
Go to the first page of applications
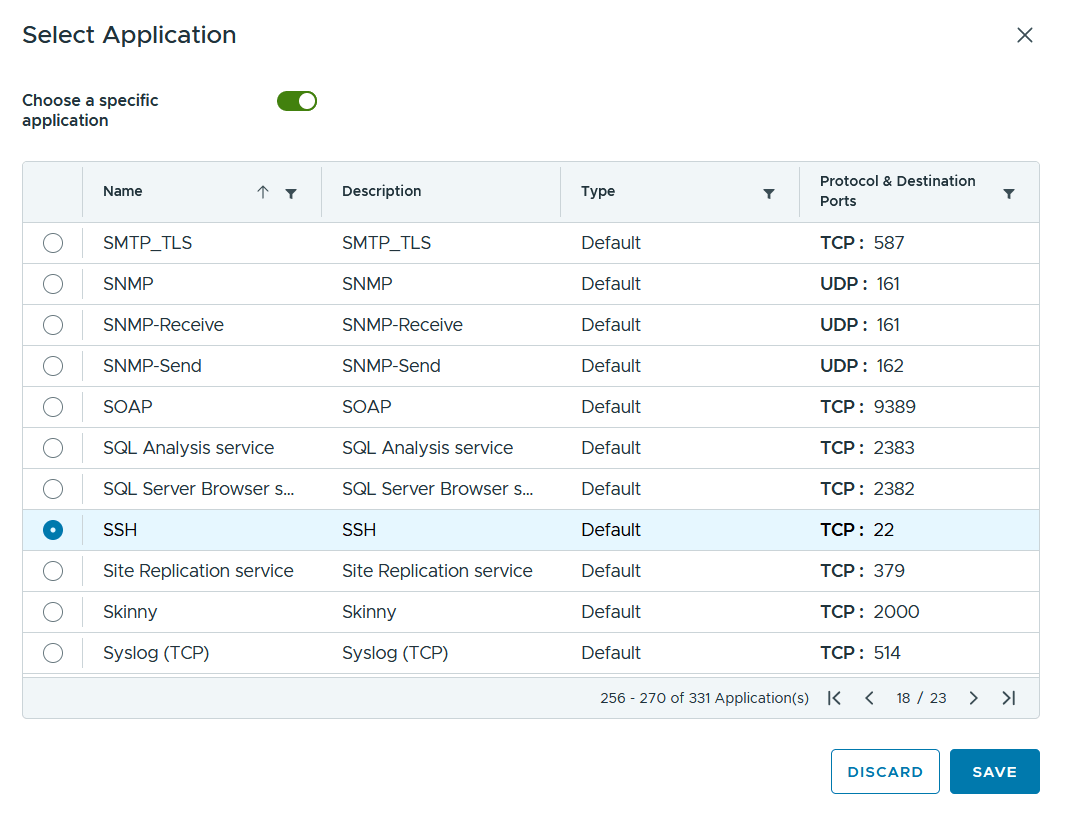(834, 698)
